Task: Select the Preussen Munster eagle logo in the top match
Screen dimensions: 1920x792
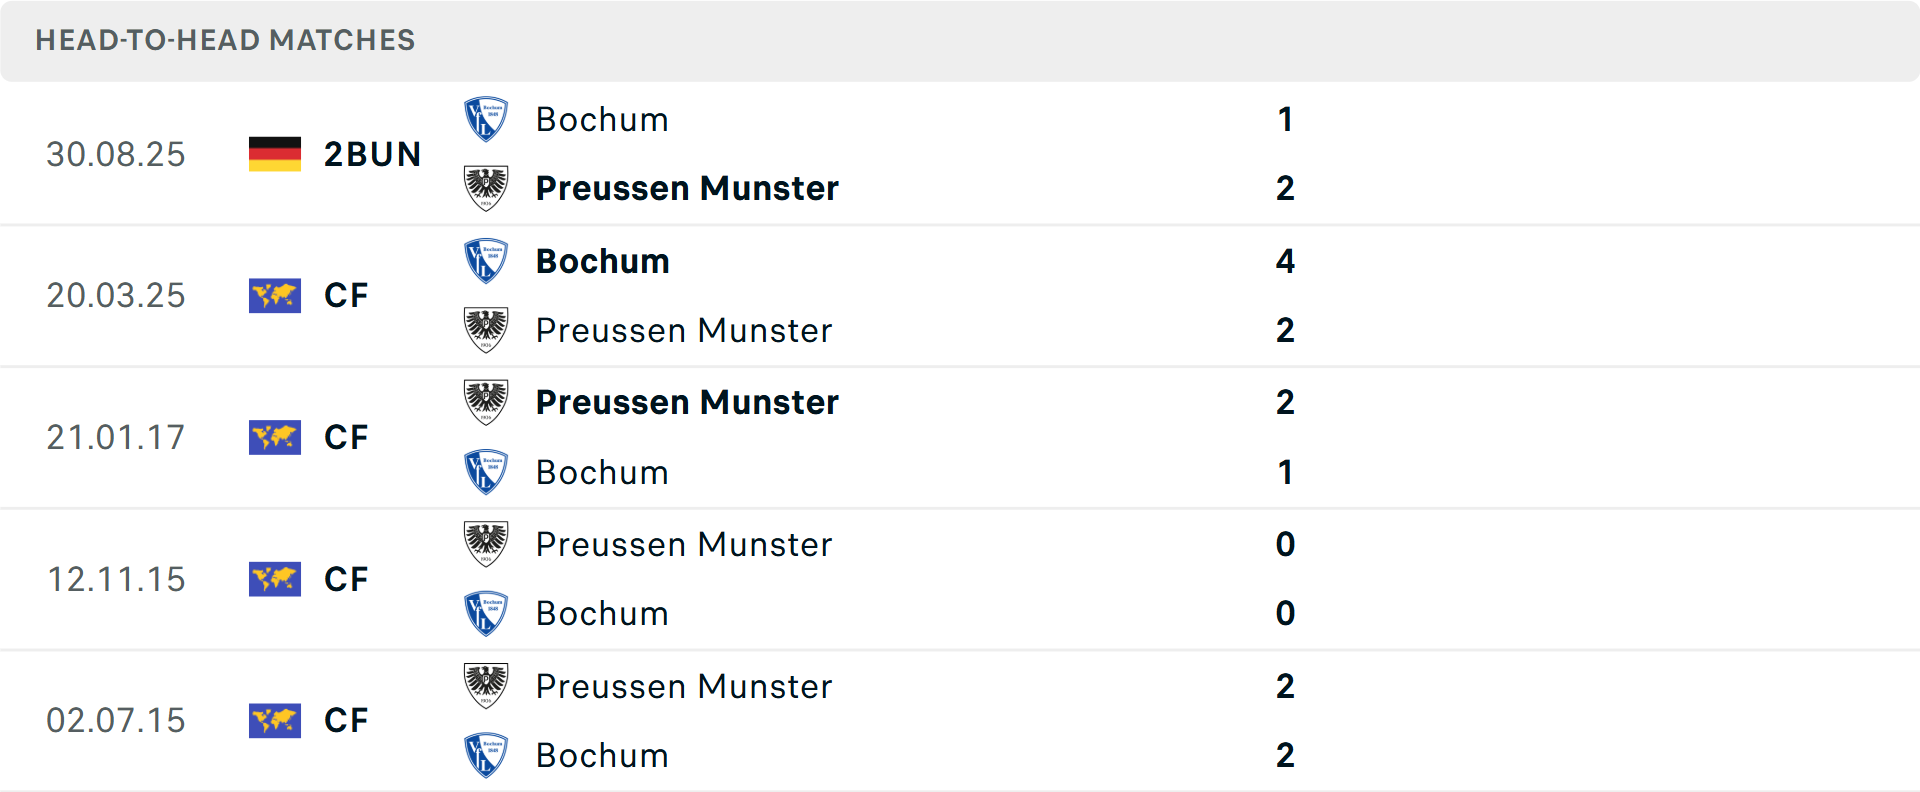Action: tap(486, 186)
